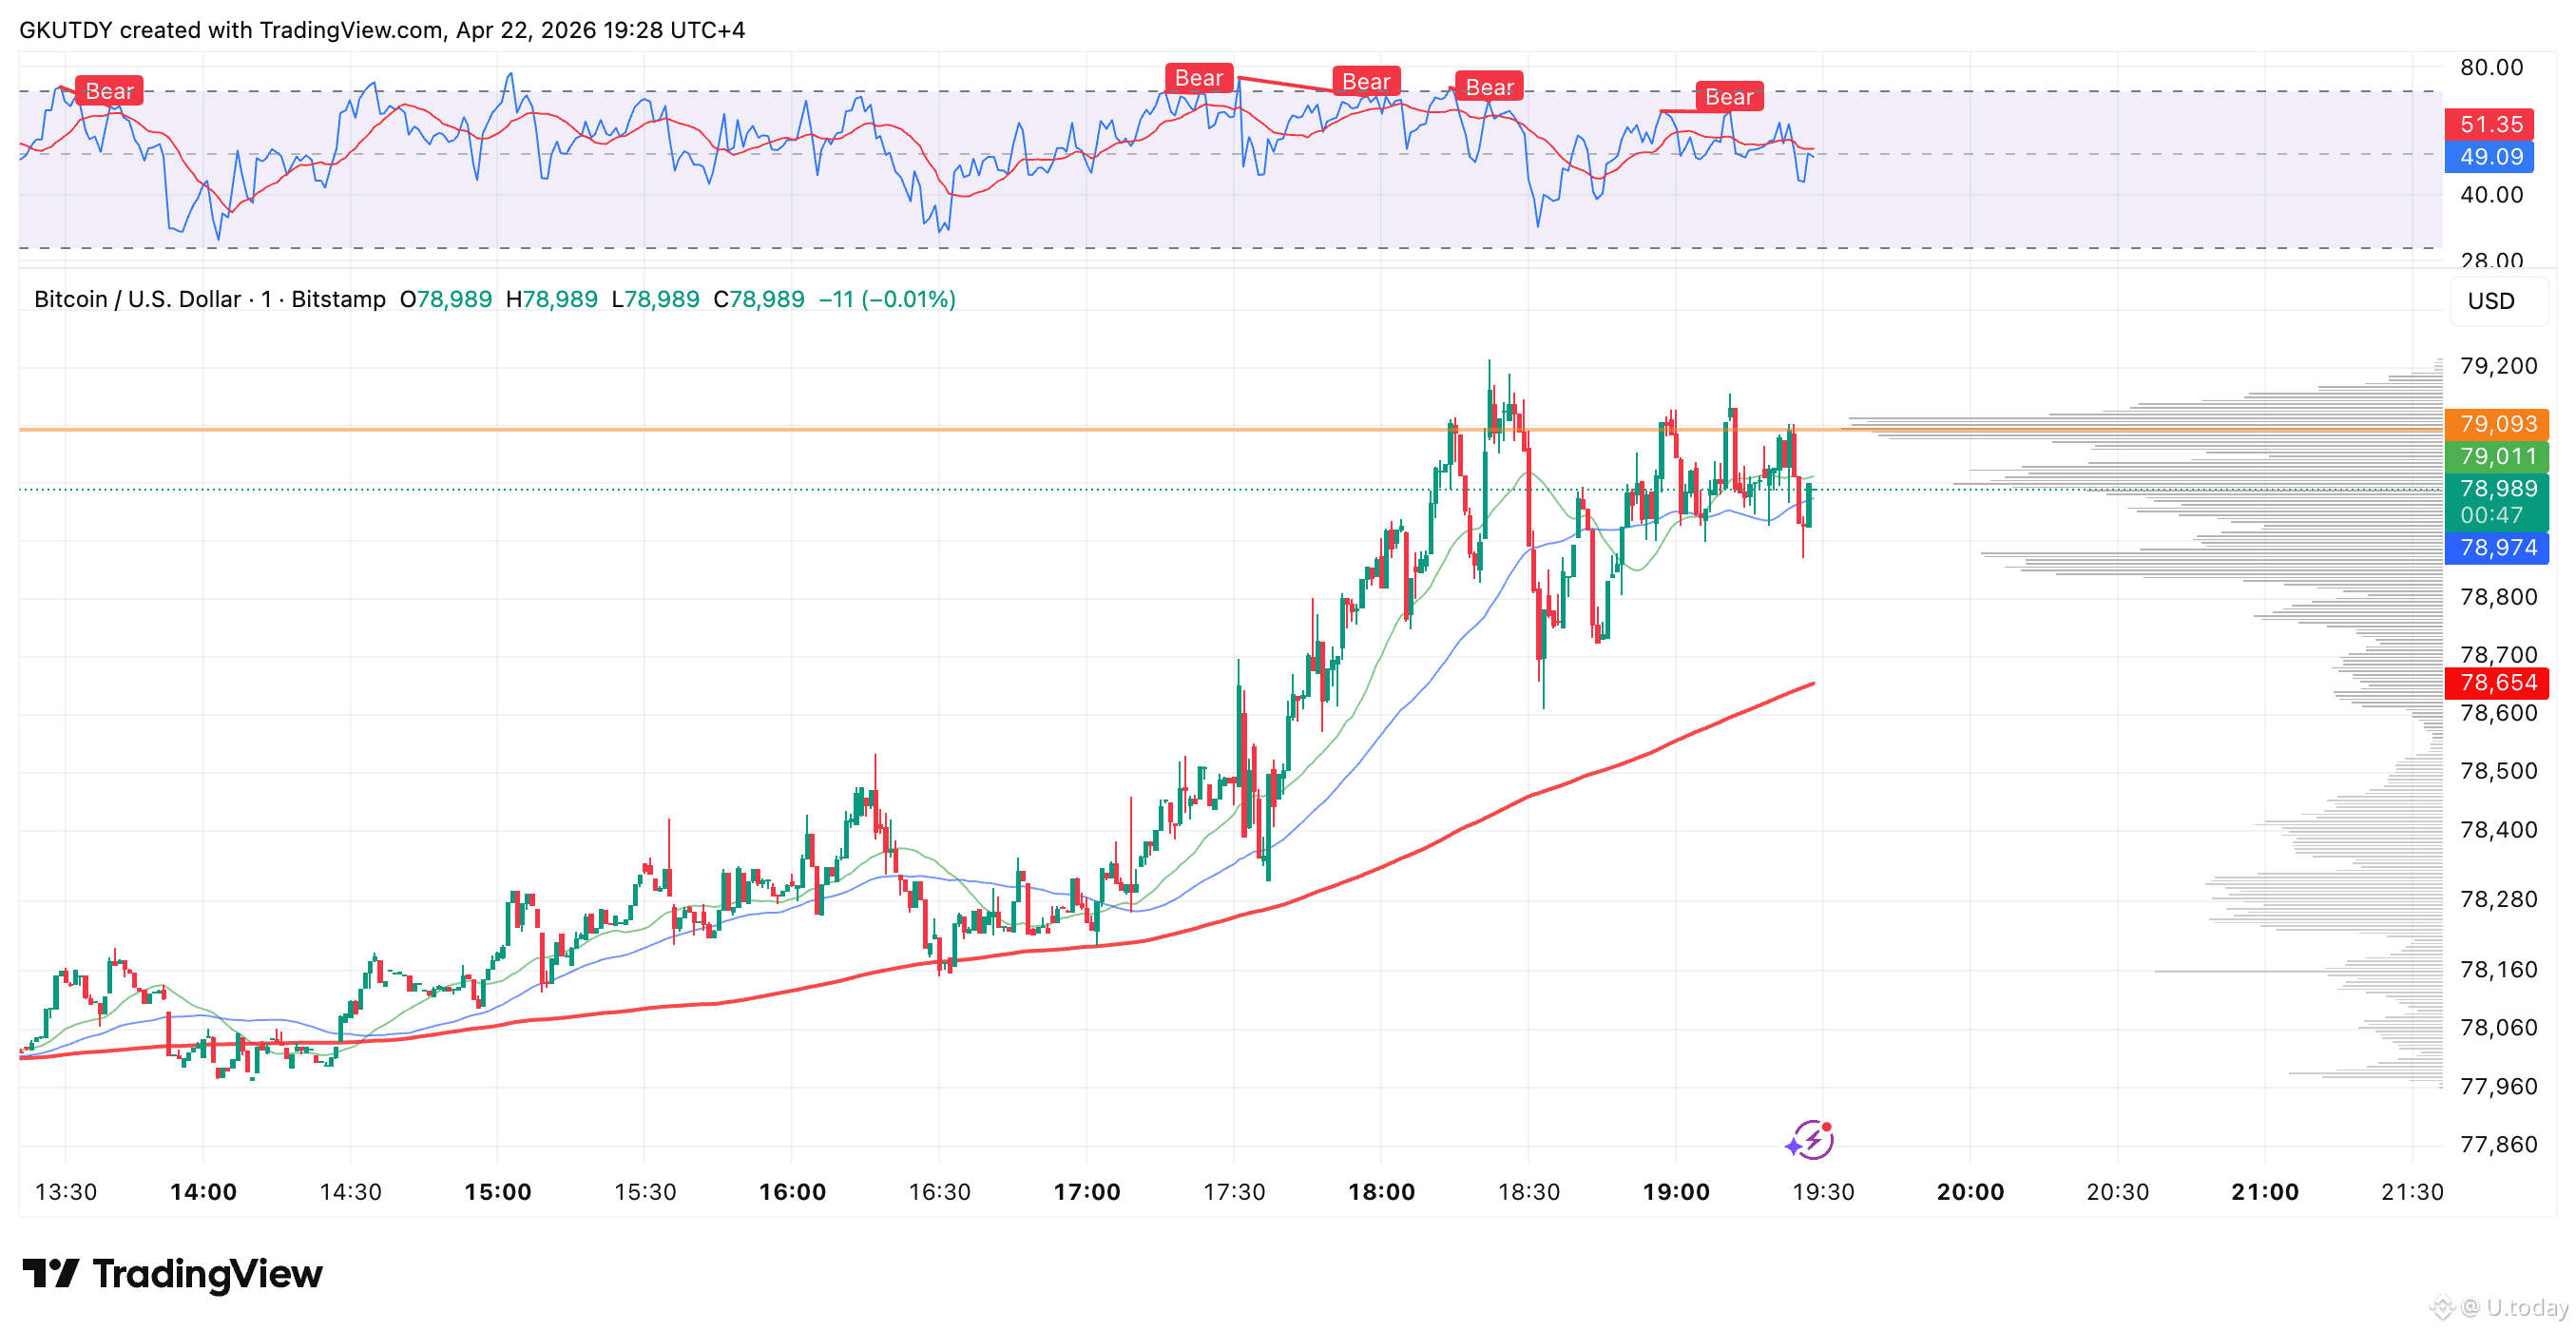Click the blue 49.09 RSI value label

click(x=2490, y=157)
